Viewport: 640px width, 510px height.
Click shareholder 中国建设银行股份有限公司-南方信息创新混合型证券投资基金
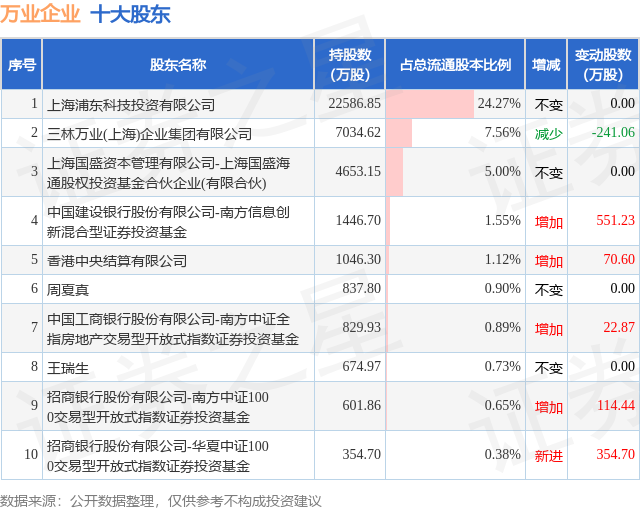(169, 222)
